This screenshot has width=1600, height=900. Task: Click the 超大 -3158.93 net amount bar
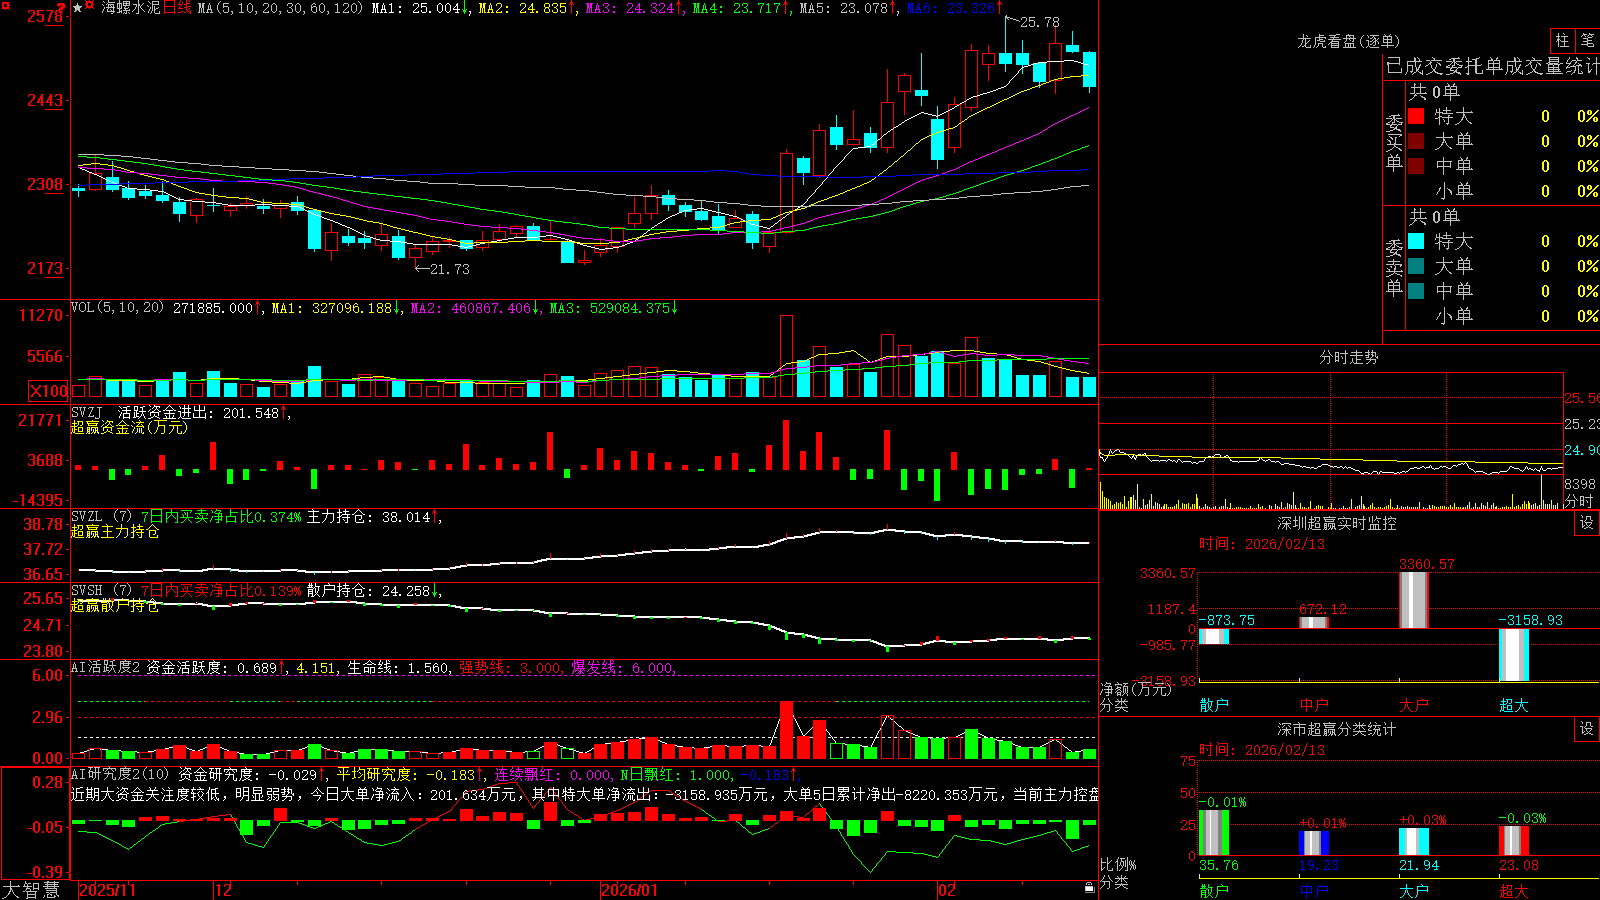(1514, 655)
